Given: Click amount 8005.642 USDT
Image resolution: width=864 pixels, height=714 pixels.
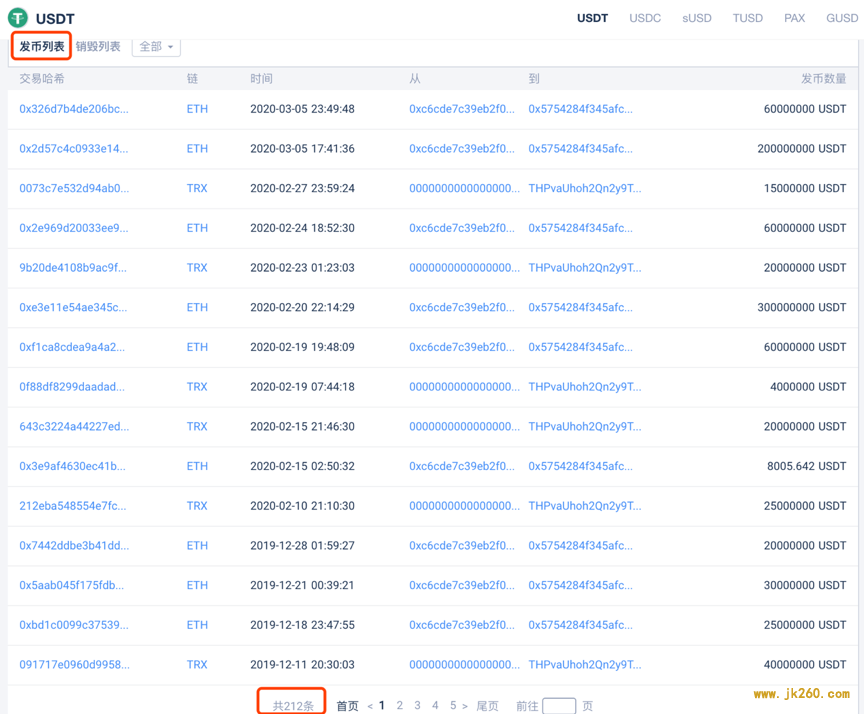Looking at the screenshot, I should point(806,466).
